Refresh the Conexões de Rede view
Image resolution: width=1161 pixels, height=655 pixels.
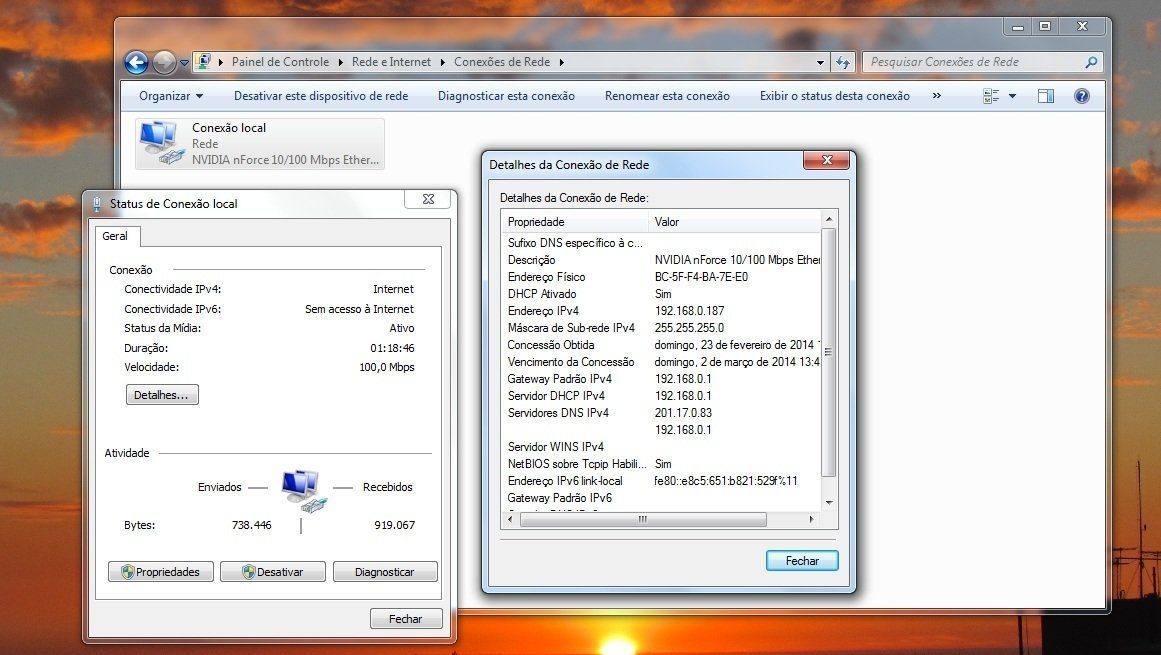tap(843, 63)
